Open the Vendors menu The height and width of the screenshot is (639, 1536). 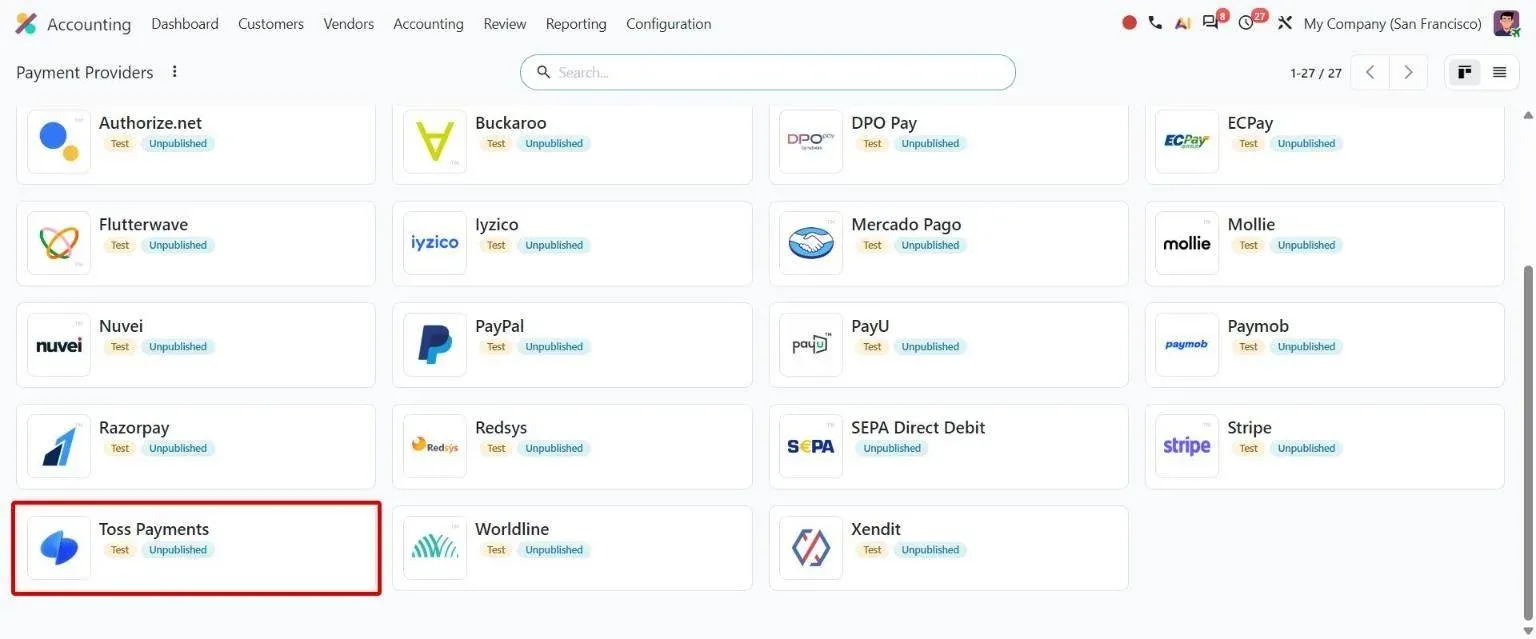point(349,23)
